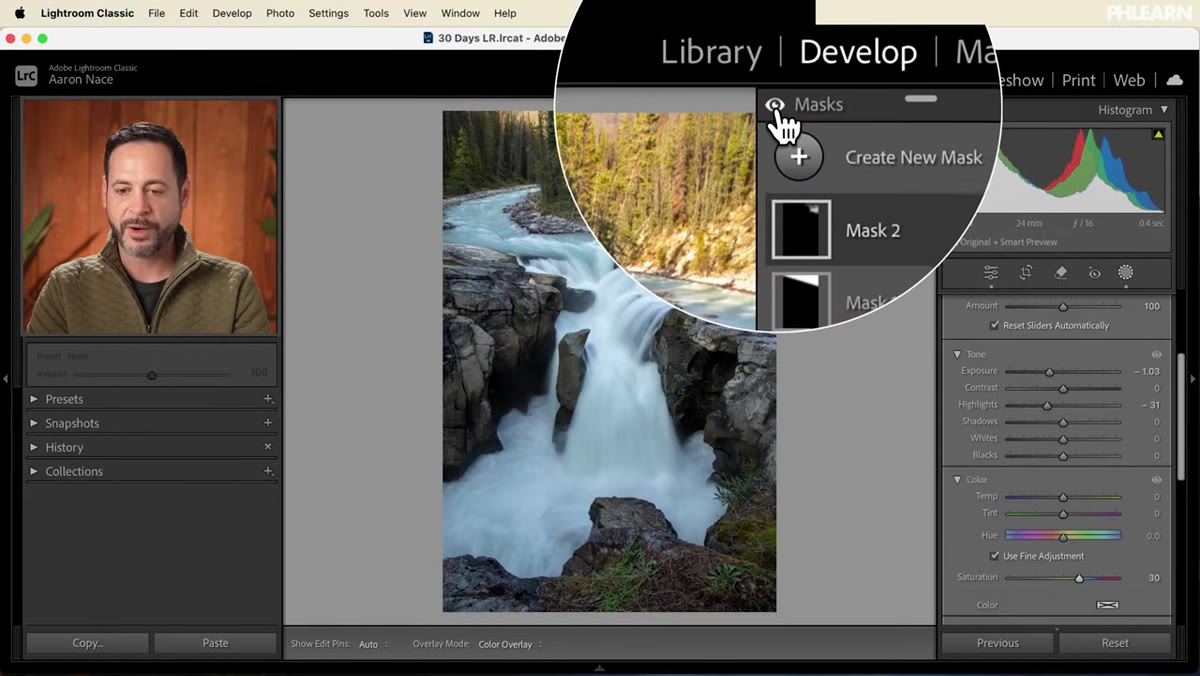
Task: Open the View menu
Action: 415,13
